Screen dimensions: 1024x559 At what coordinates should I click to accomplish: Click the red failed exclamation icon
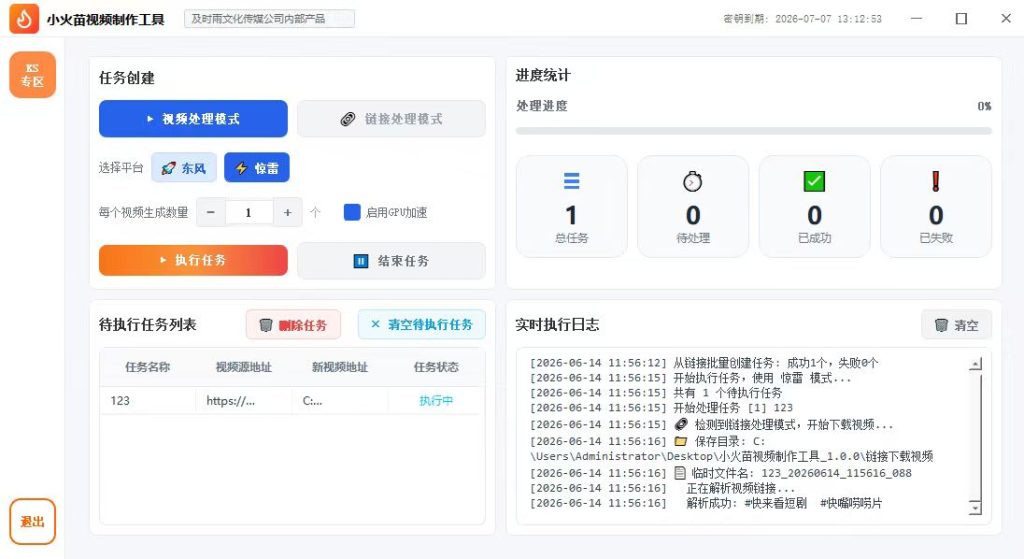[935, 181]
